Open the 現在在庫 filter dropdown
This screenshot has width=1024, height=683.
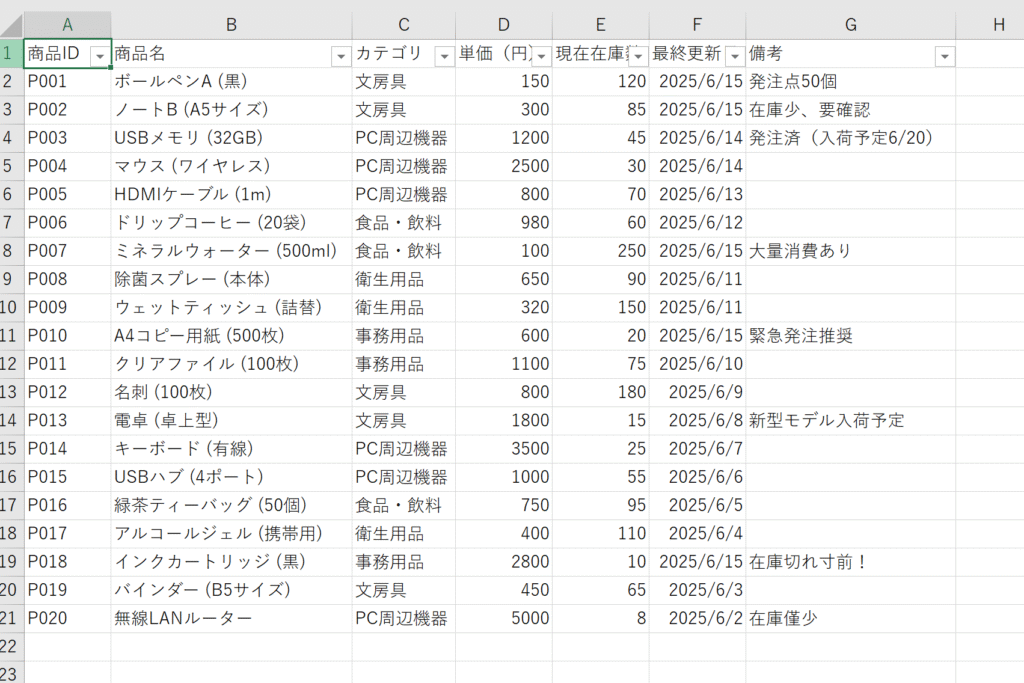[637, 56]
